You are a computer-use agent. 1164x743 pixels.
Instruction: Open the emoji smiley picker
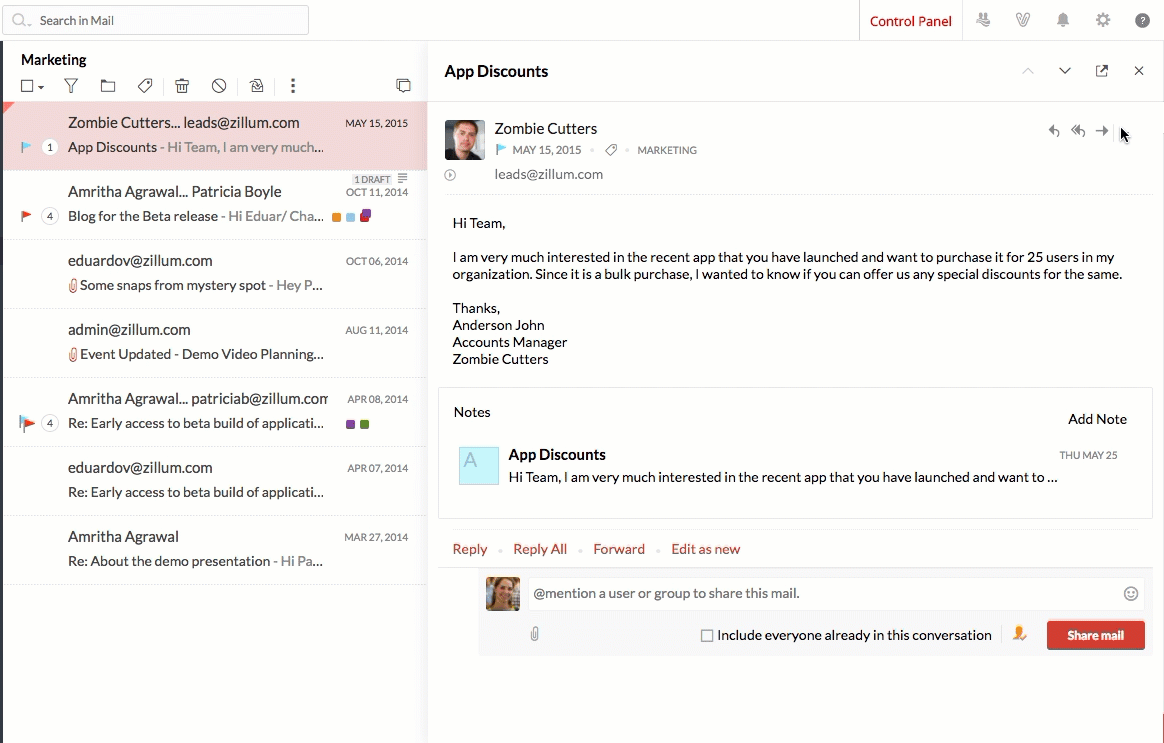click(1131, 593)
